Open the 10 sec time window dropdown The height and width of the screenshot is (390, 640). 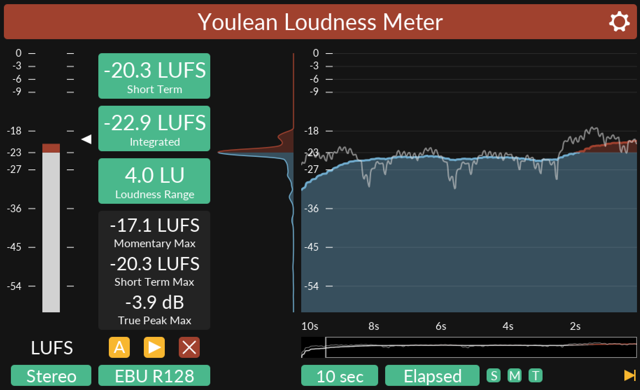point(340,375)
